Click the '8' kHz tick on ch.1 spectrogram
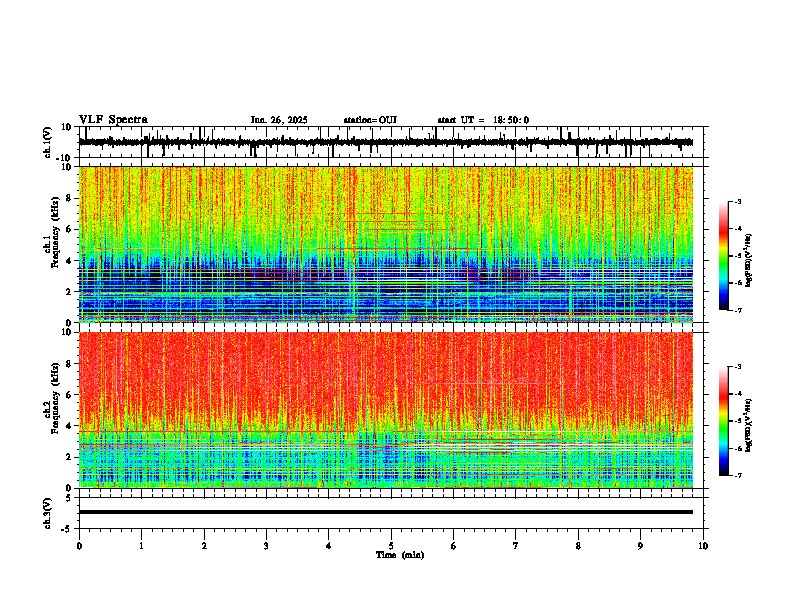This screenshot has height=612, width=792. tap(70, 198)
